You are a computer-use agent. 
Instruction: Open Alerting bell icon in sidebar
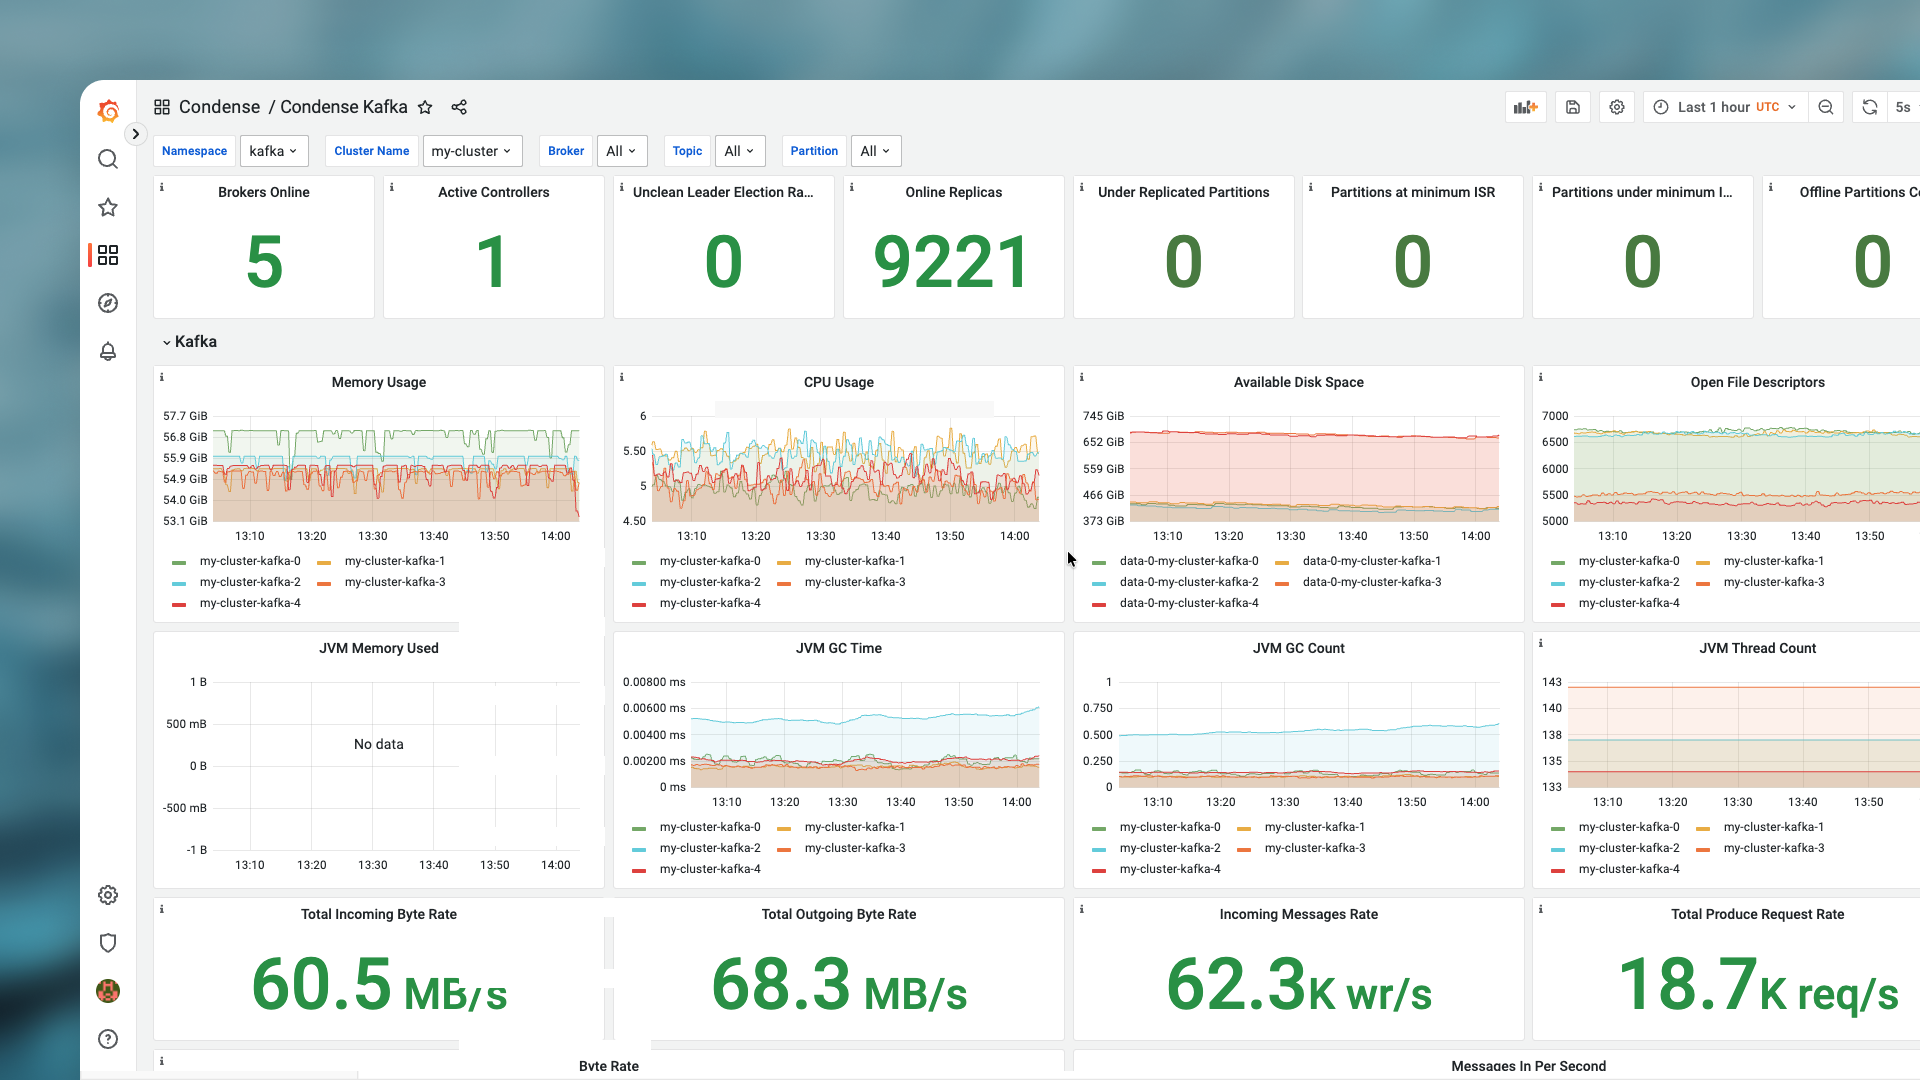(x=108, y=351)
